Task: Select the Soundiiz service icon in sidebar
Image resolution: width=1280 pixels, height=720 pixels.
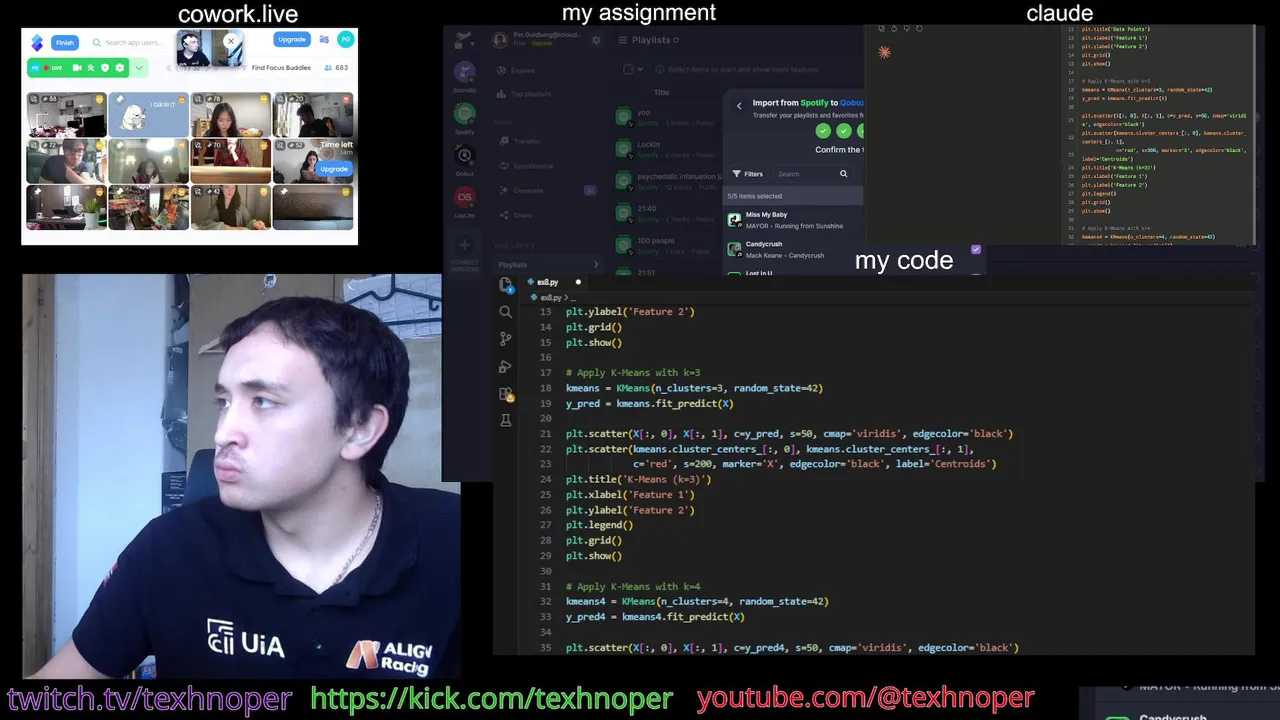Action: click(x=465, y=71)
